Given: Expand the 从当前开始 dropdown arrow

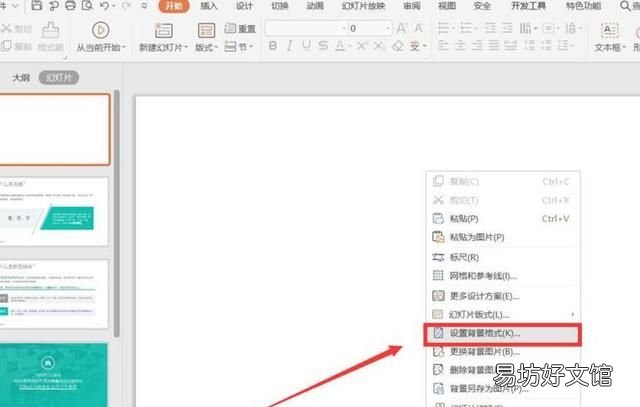Looking at the screenshot, I should point(124,47).
